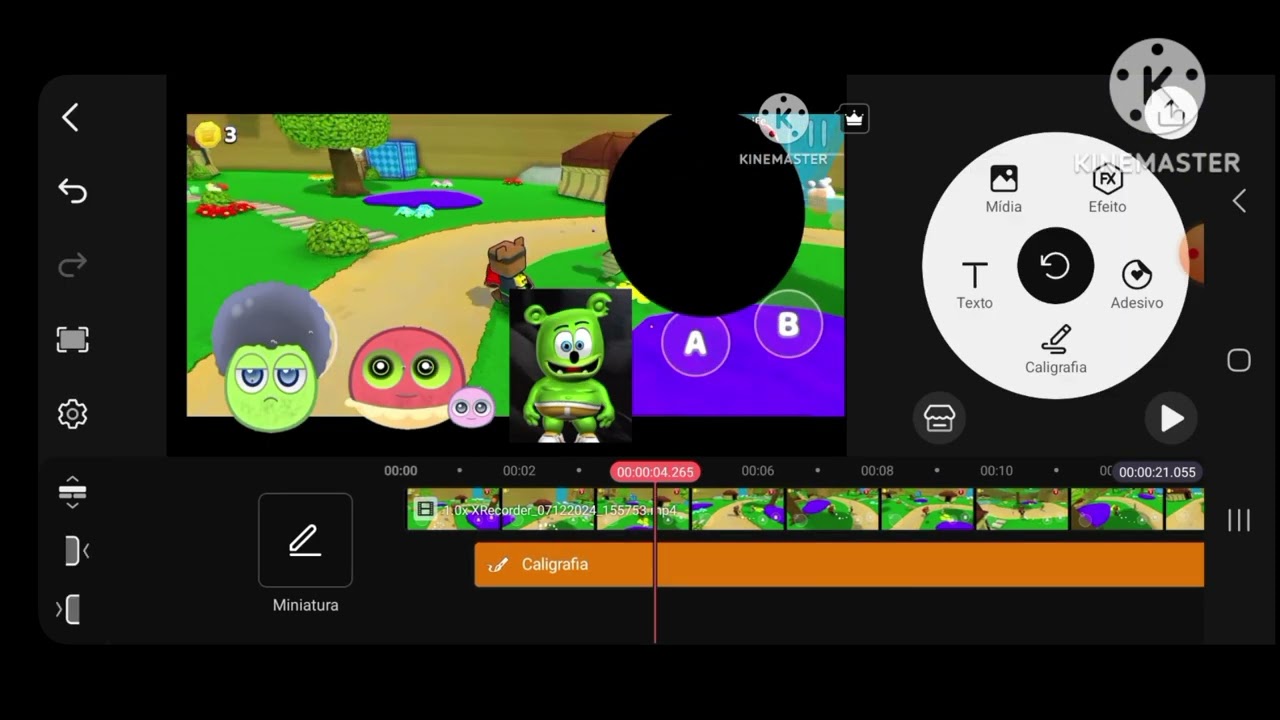1280x720 pixels.
Task: Tap the 00:02 mark on the timeline ruler
Action: [x=519, y=471]
